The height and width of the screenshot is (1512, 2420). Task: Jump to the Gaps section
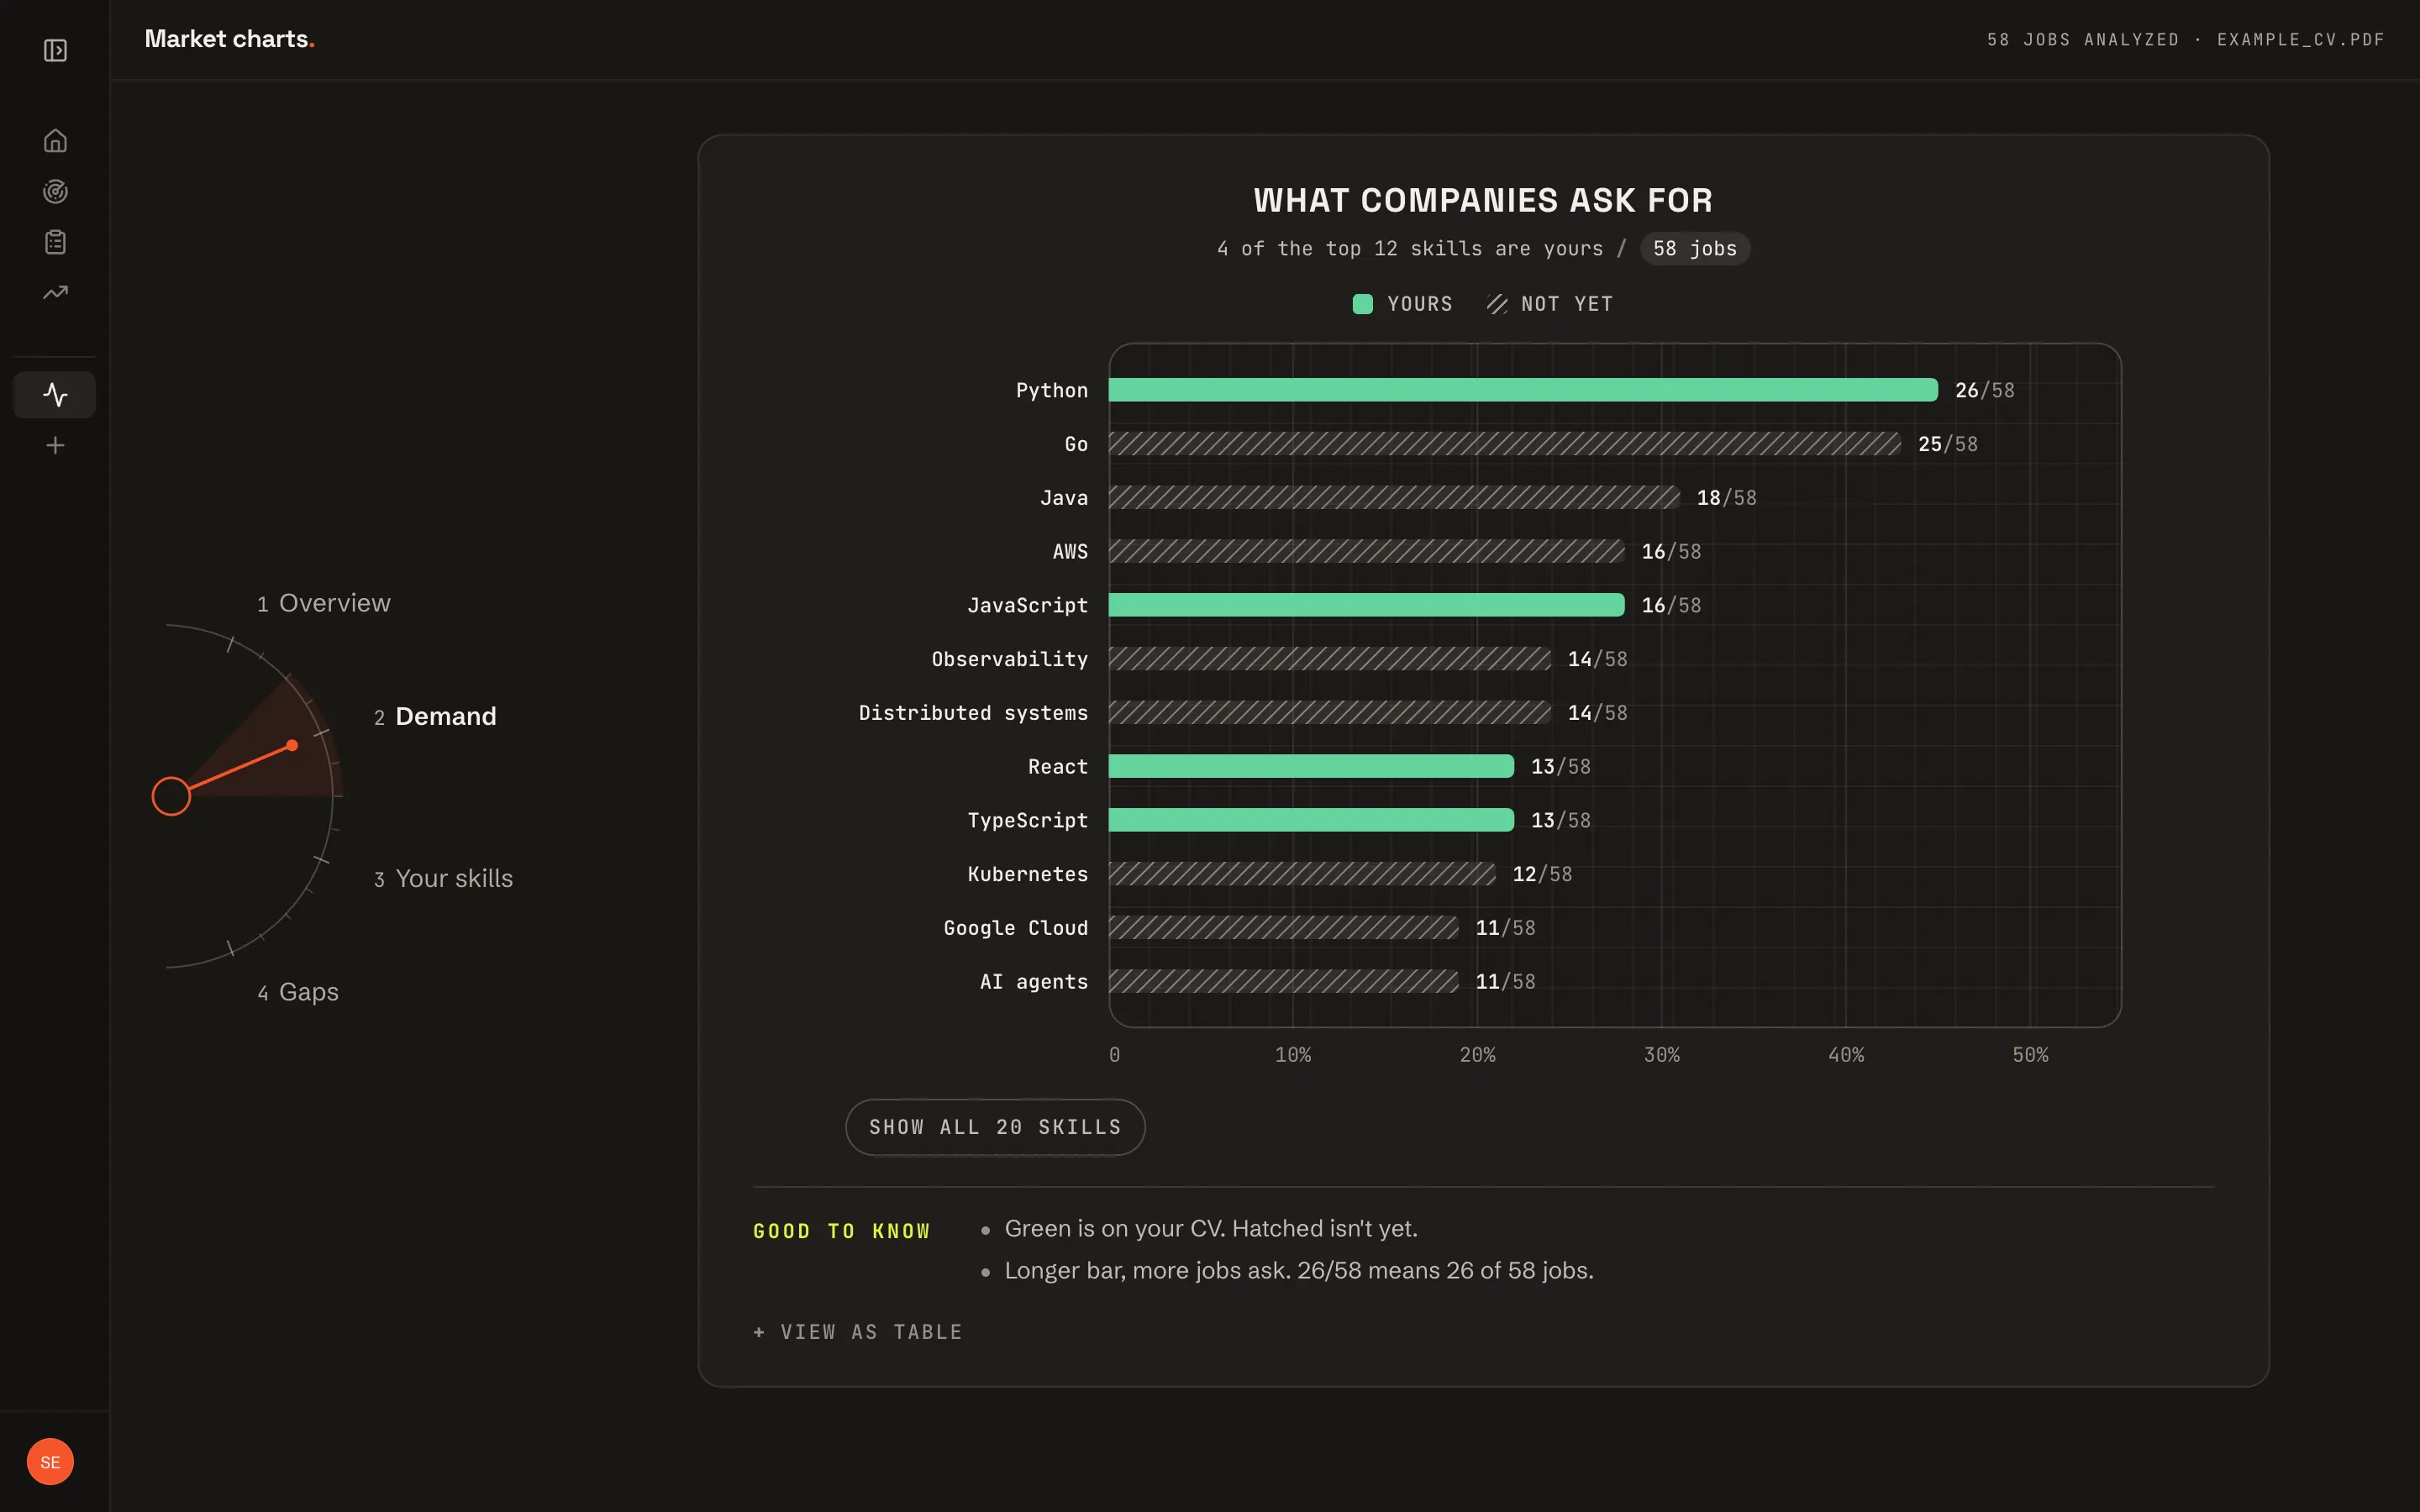pos(298,992)
